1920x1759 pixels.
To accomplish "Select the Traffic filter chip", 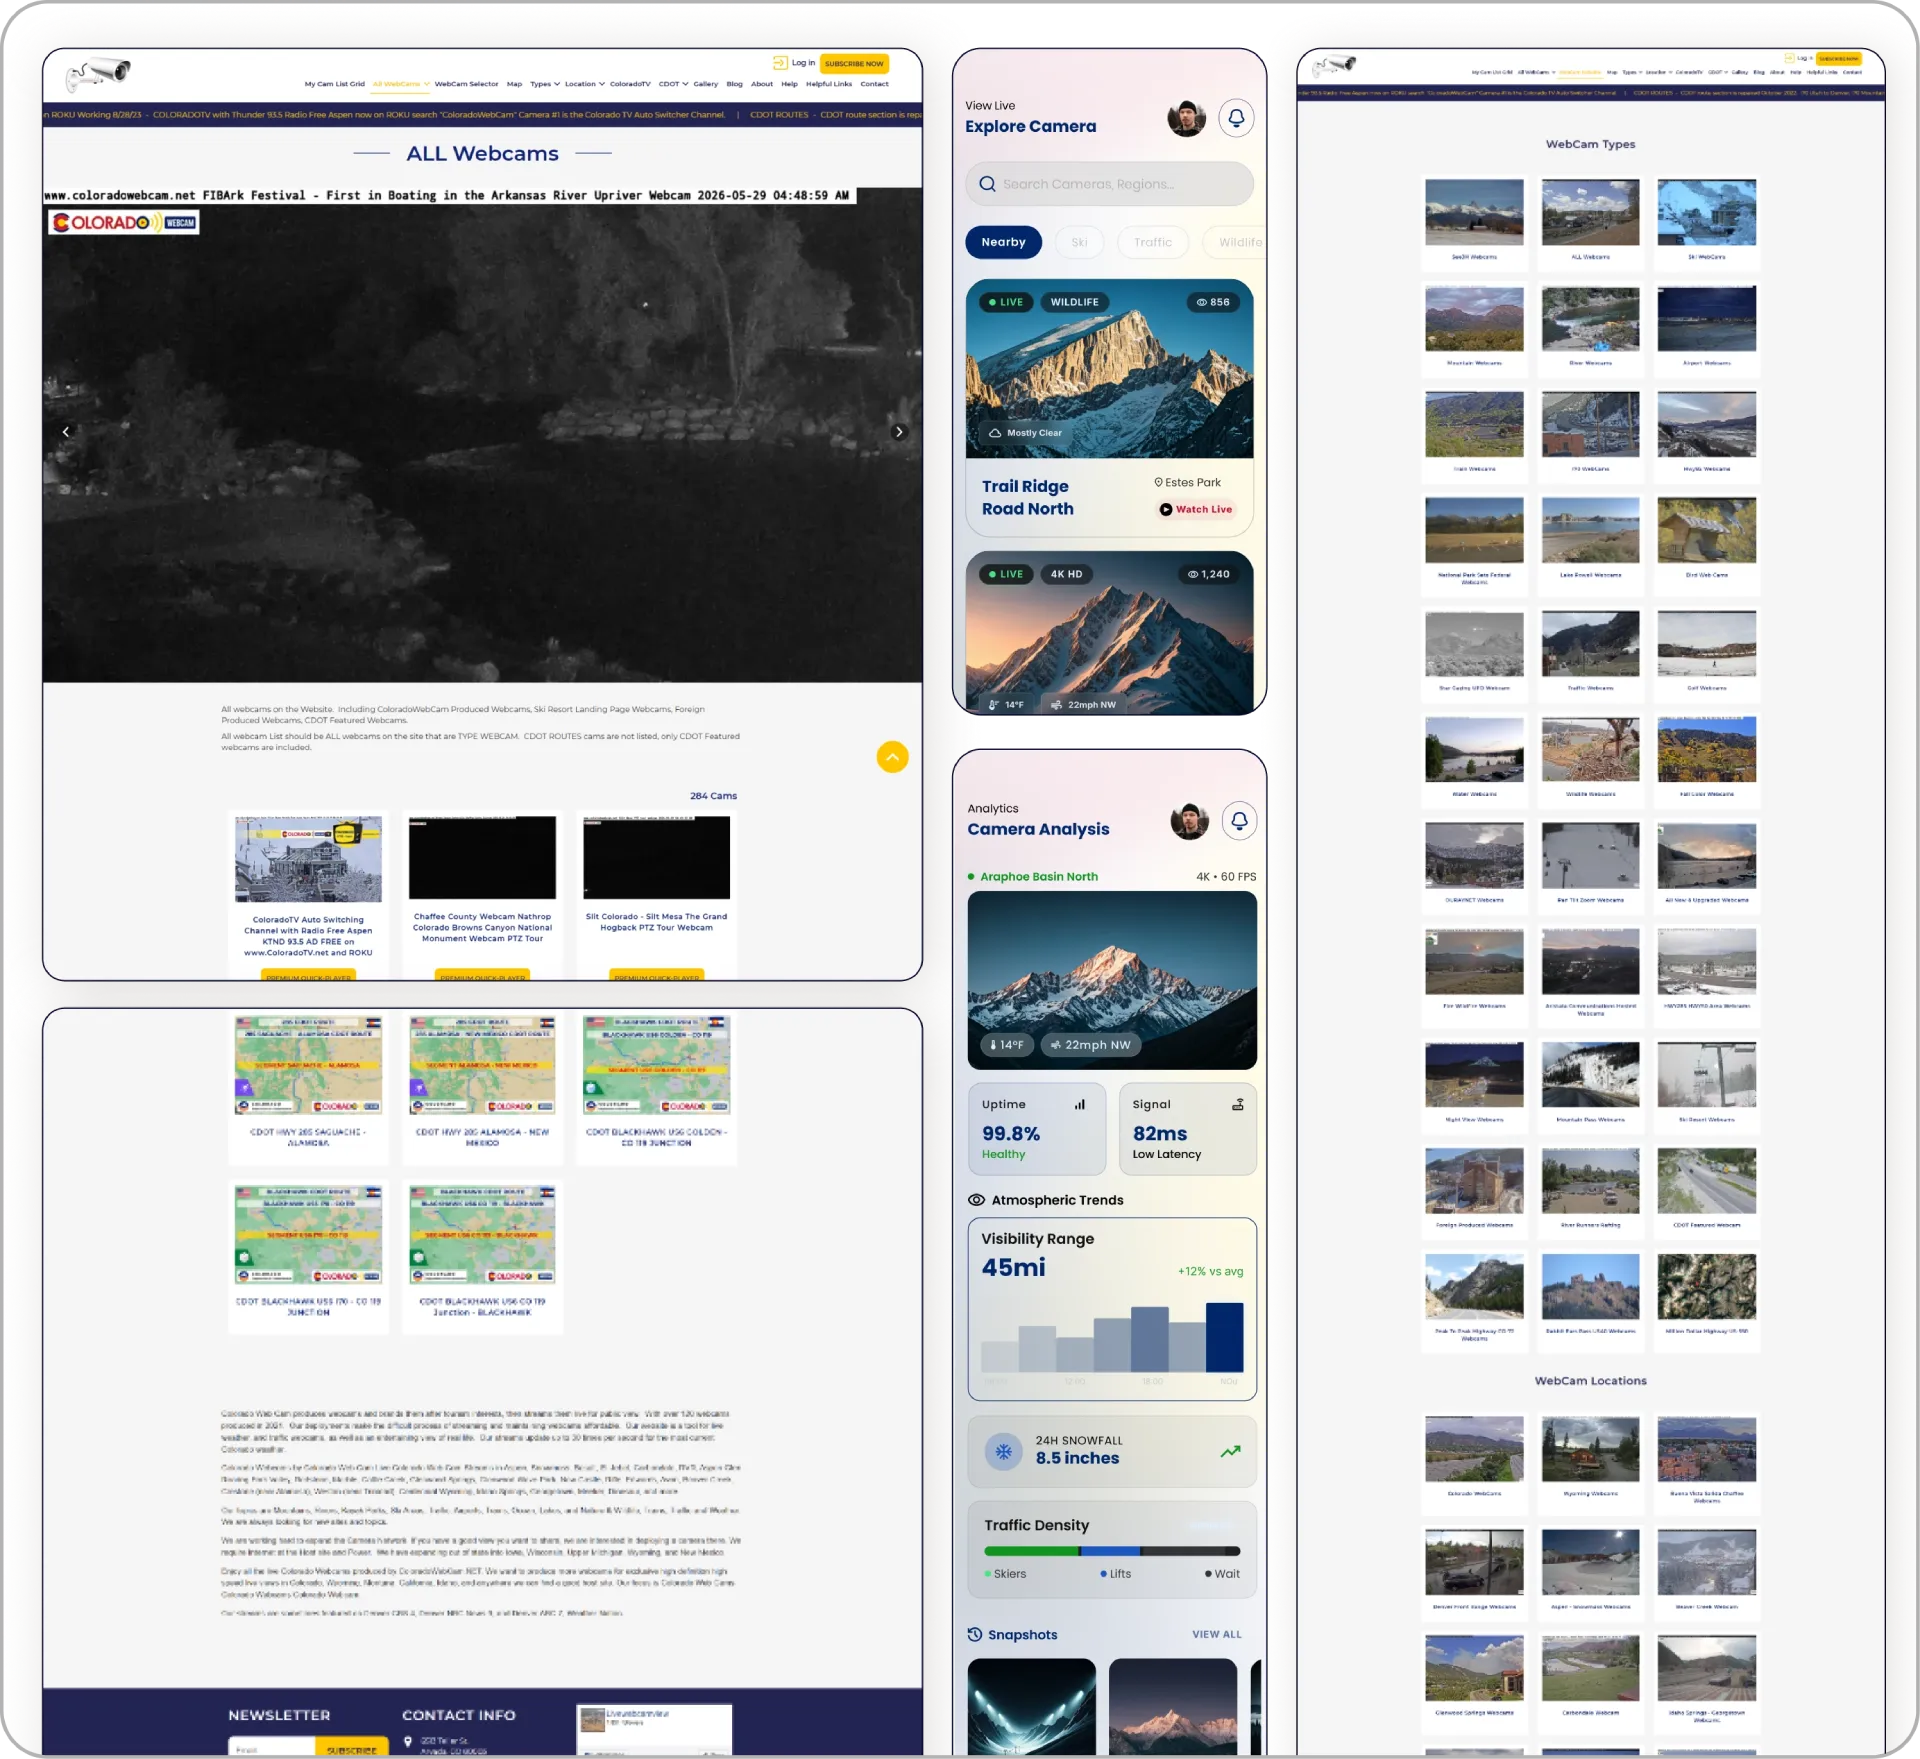I will (1153, 242).
